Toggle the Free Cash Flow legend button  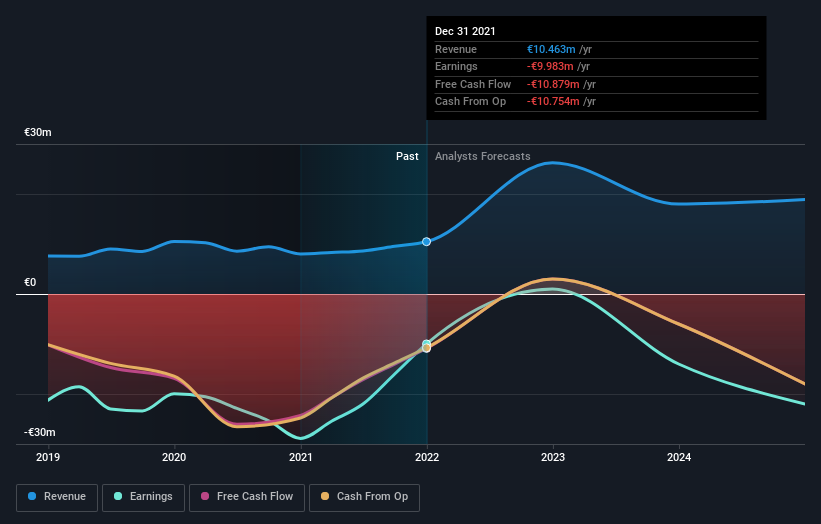coord(247,497)
